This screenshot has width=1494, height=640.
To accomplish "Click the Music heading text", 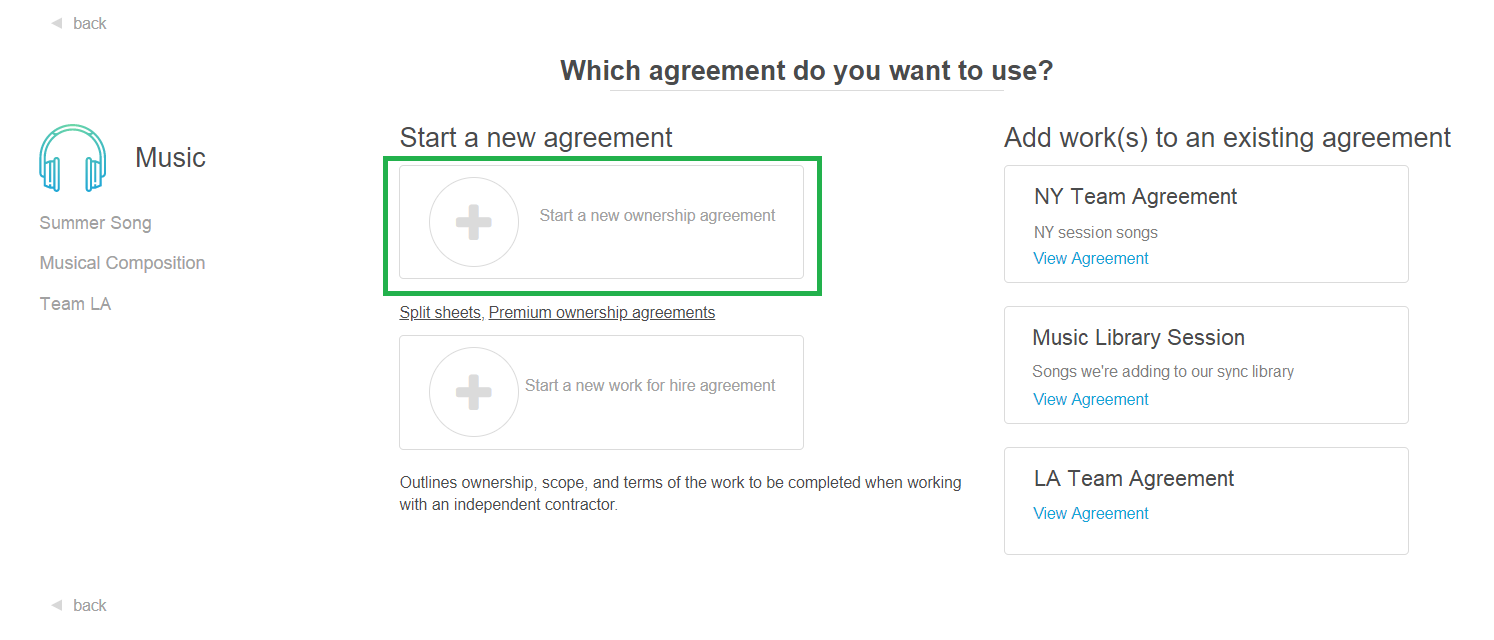I will (x=170, y=158).
